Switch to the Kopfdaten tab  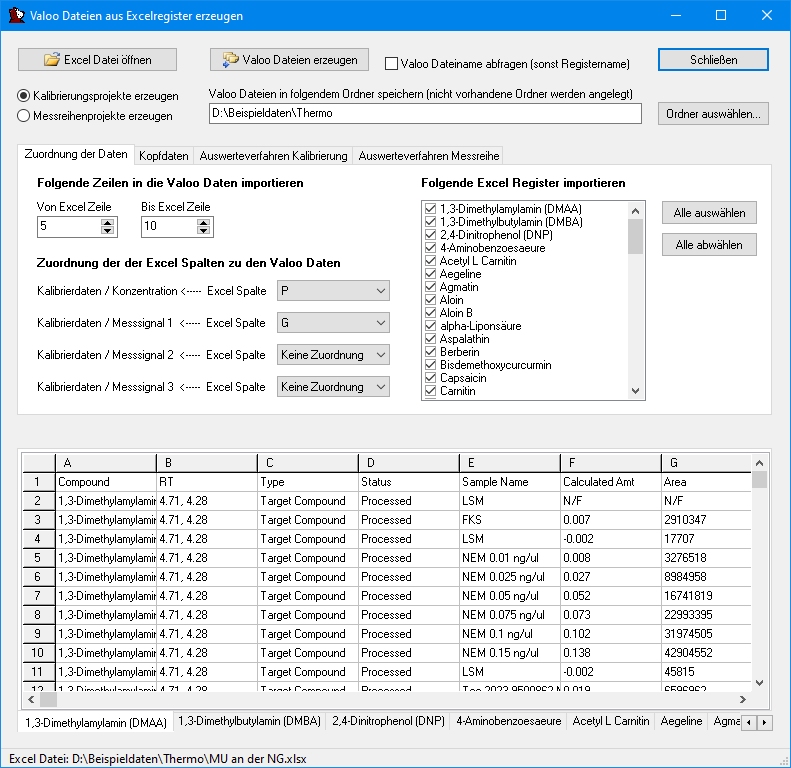[x=164, y=156]
